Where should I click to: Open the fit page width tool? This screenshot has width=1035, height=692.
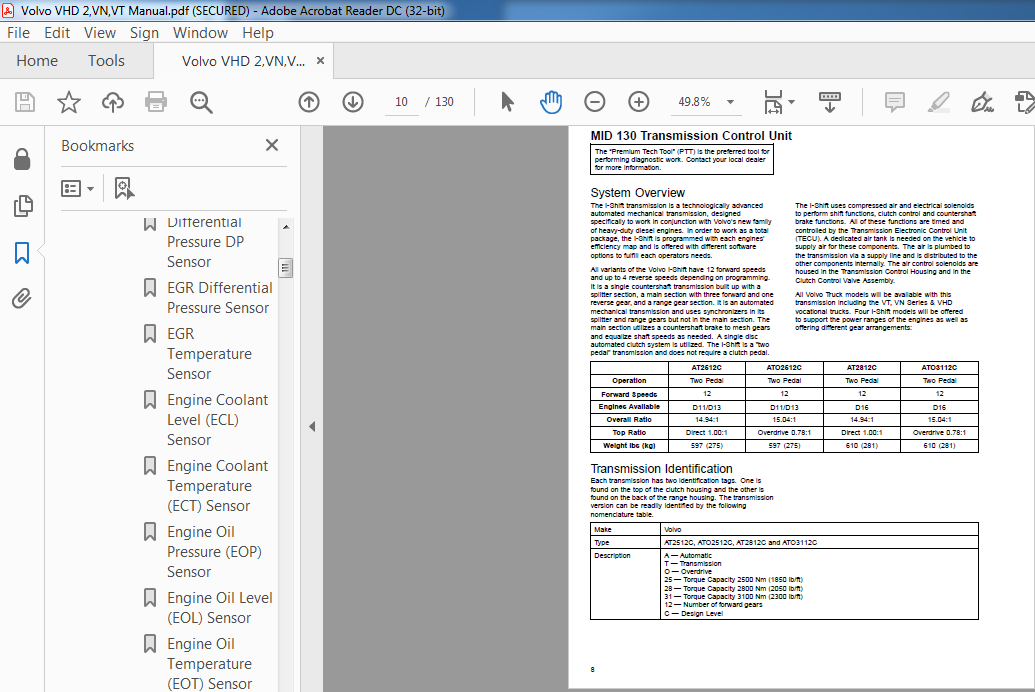773,102
